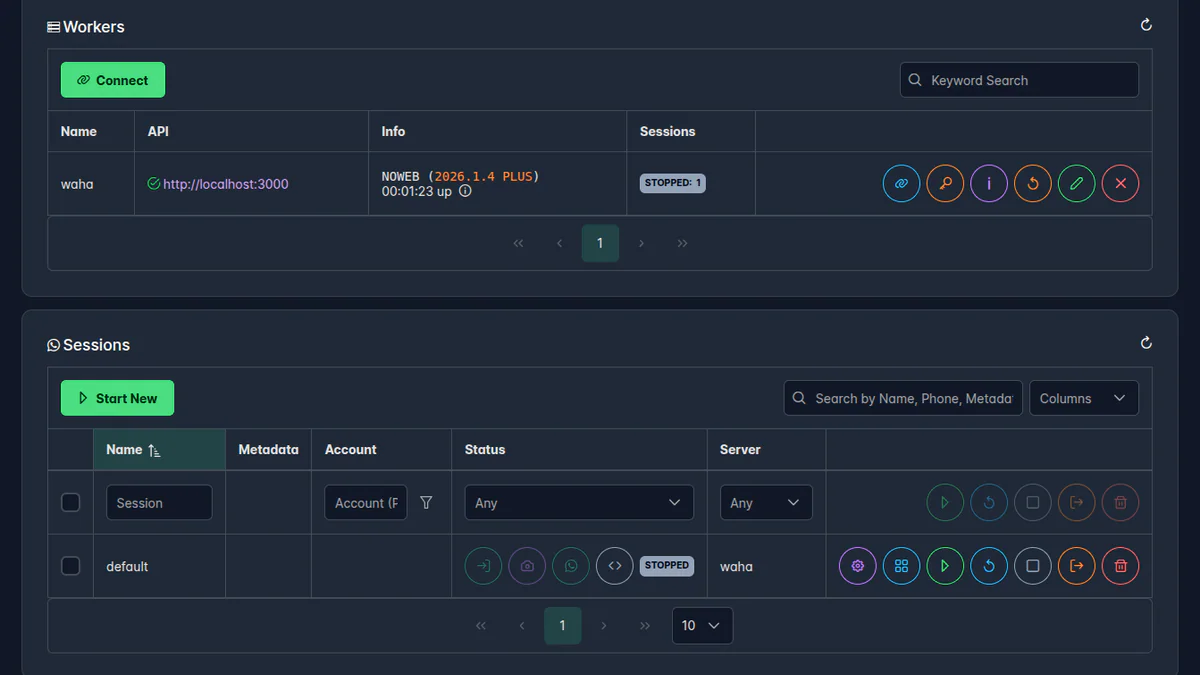The width and height of the screenshot is (1200, 675).
Task: Select the checkbox on the default session row
Action: (70, 565)
